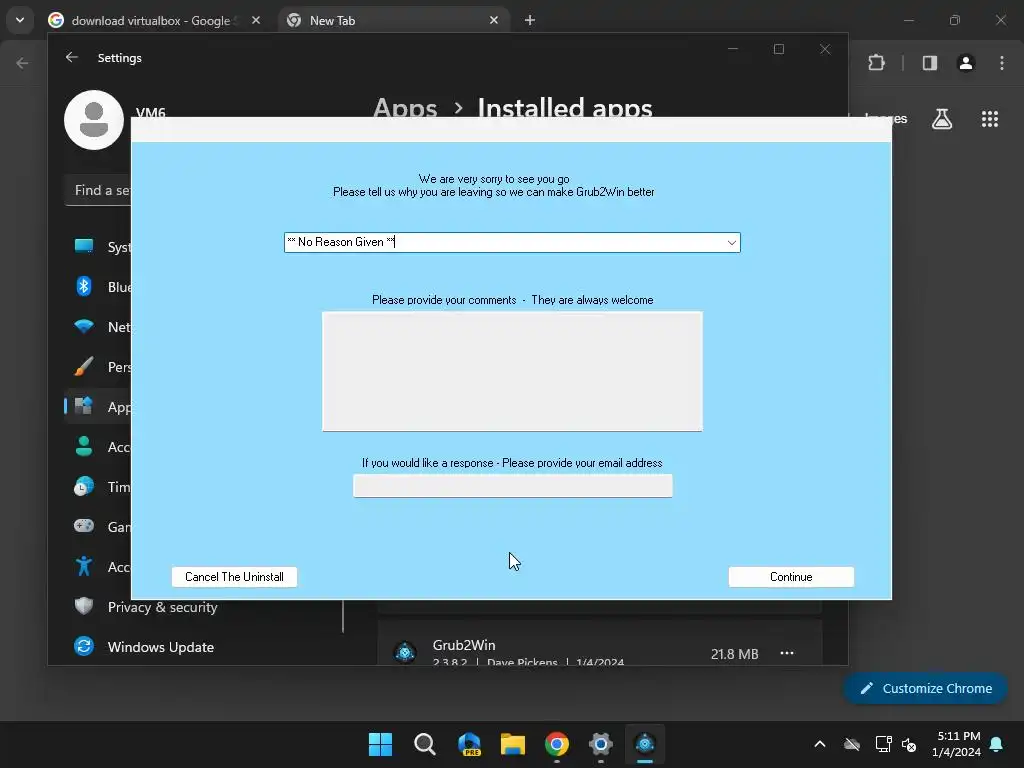Open Privacy & security in Settings

162,607
